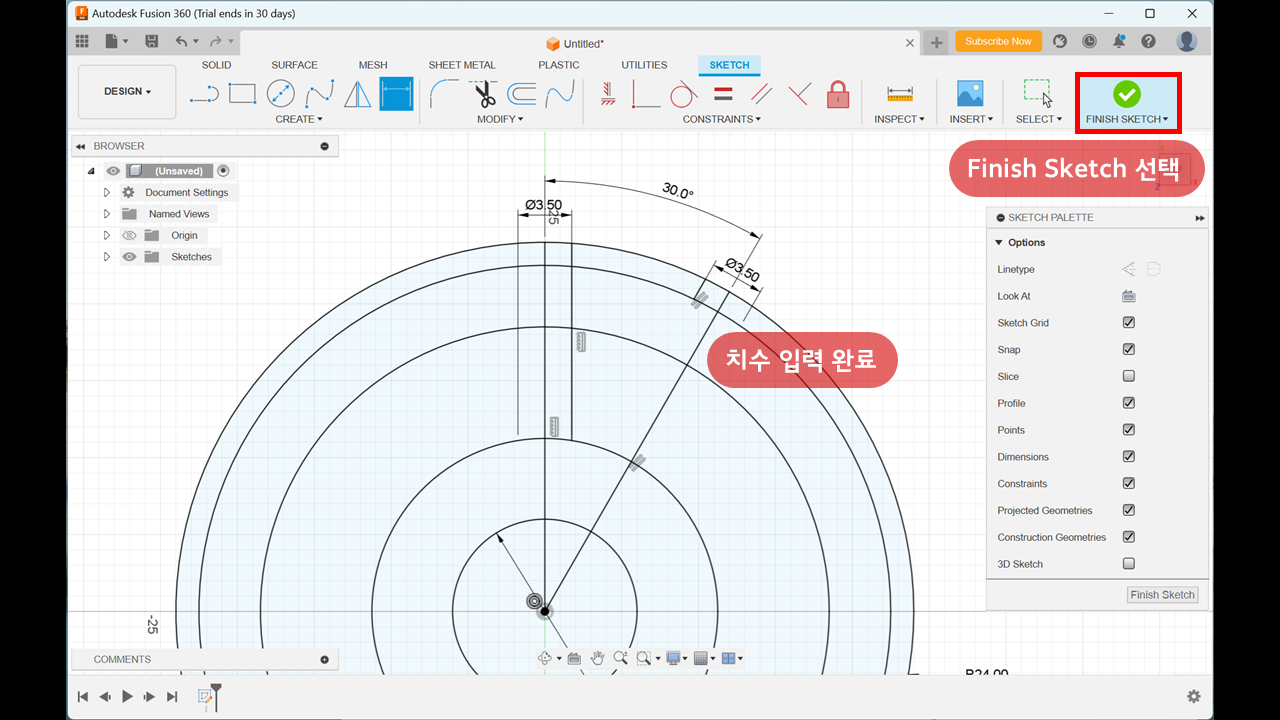Click the Save disk icon
1280x720 pixels.
(152, 41)
